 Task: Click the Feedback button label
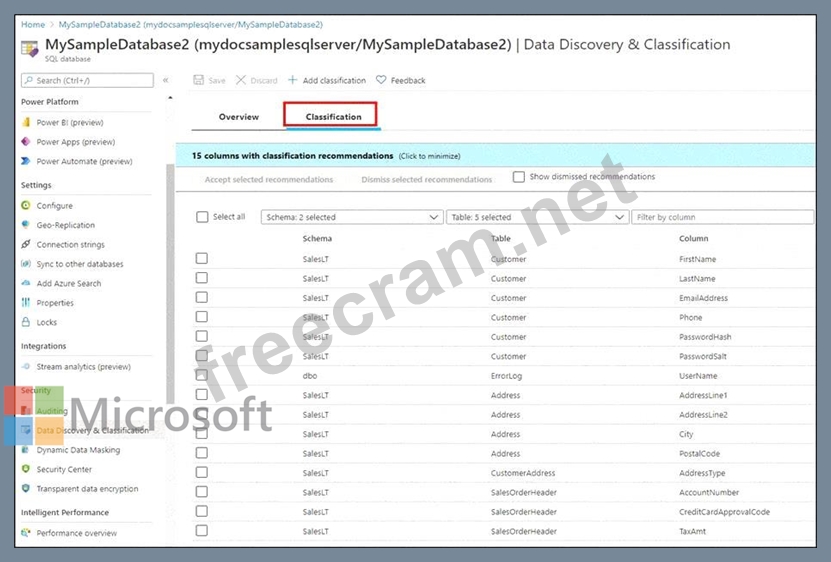tap(408, 80)
